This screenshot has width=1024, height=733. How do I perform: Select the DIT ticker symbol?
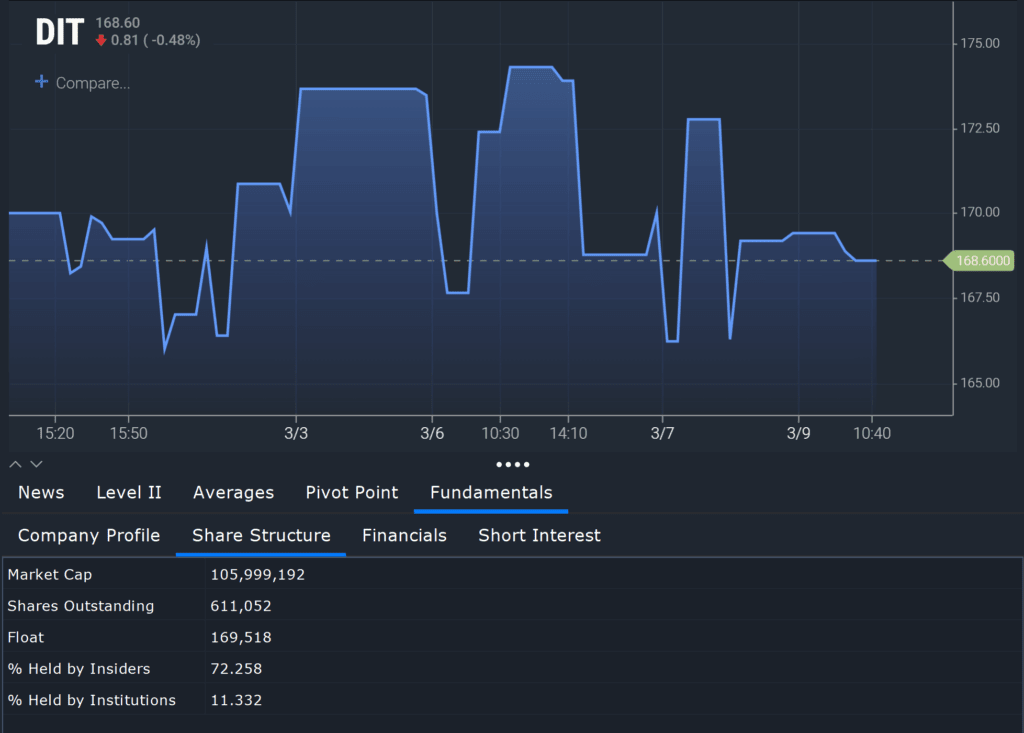click(x=59, y=31)
